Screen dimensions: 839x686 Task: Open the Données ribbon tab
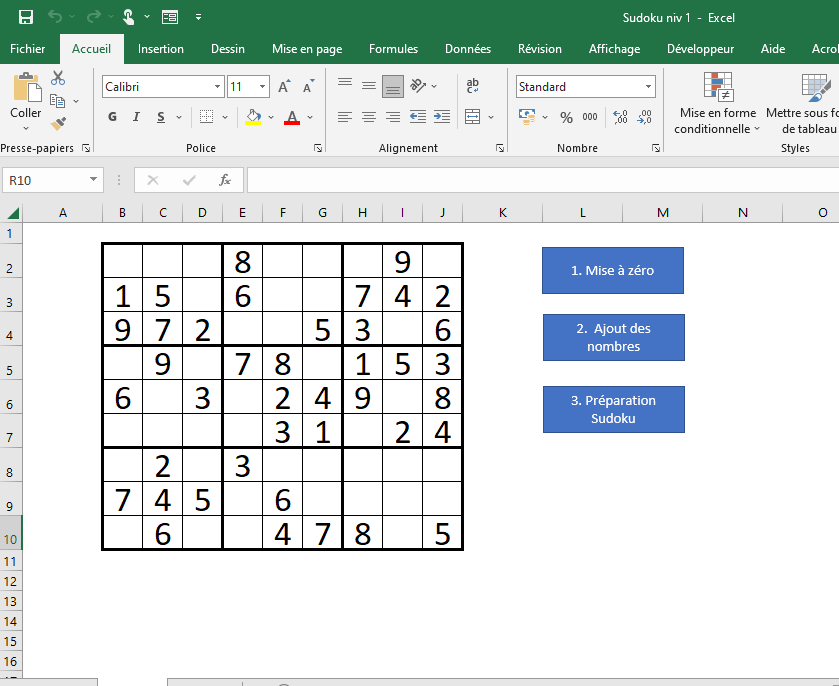tap(467, 48)
